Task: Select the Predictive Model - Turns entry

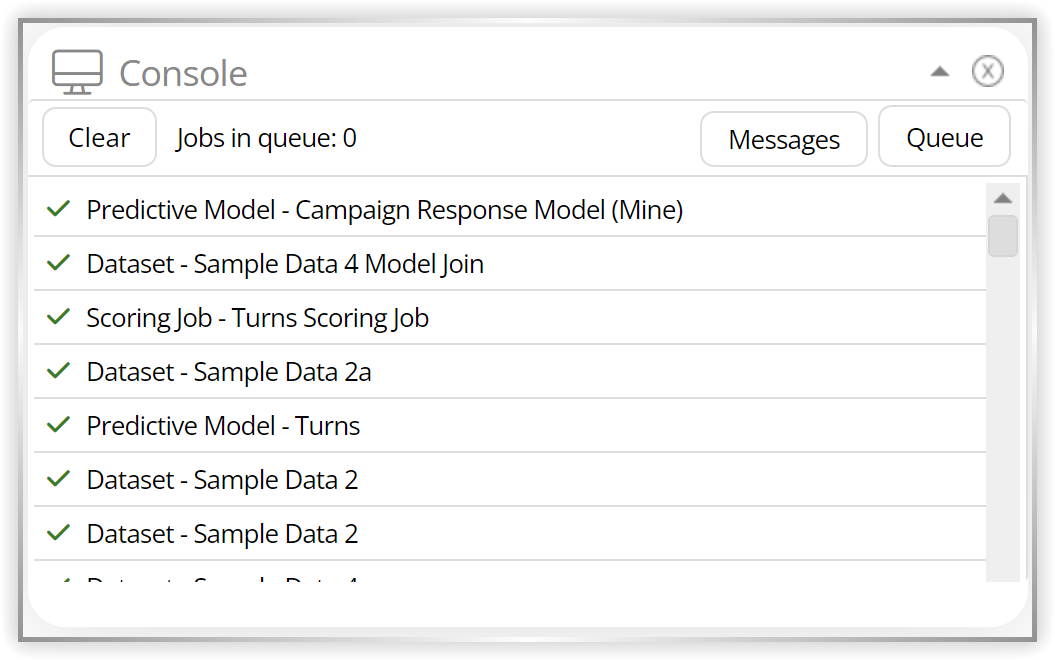Action: coord(510,426)
